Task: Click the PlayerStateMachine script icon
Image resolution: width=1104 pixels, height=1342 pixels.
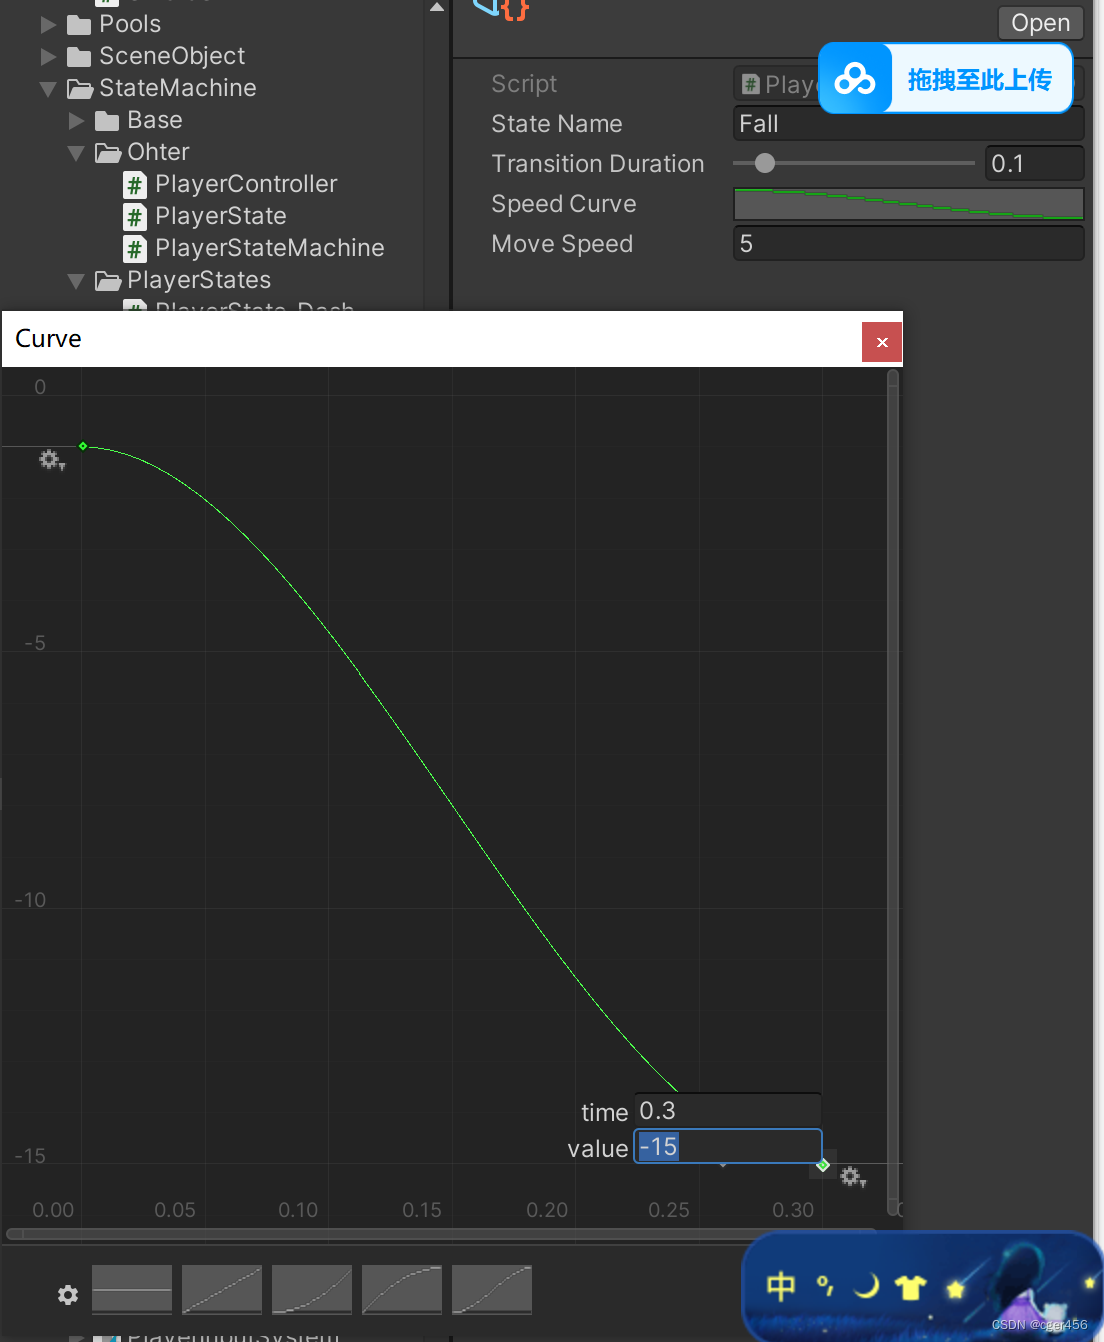Action: 134,249
